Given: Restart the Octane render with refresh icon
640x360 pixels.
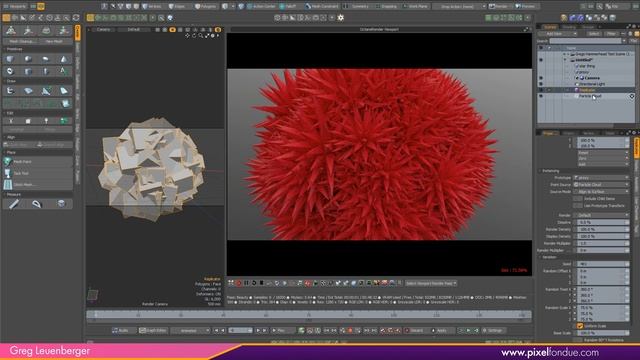Looking at the screenshot, I should tap(254, 283).
